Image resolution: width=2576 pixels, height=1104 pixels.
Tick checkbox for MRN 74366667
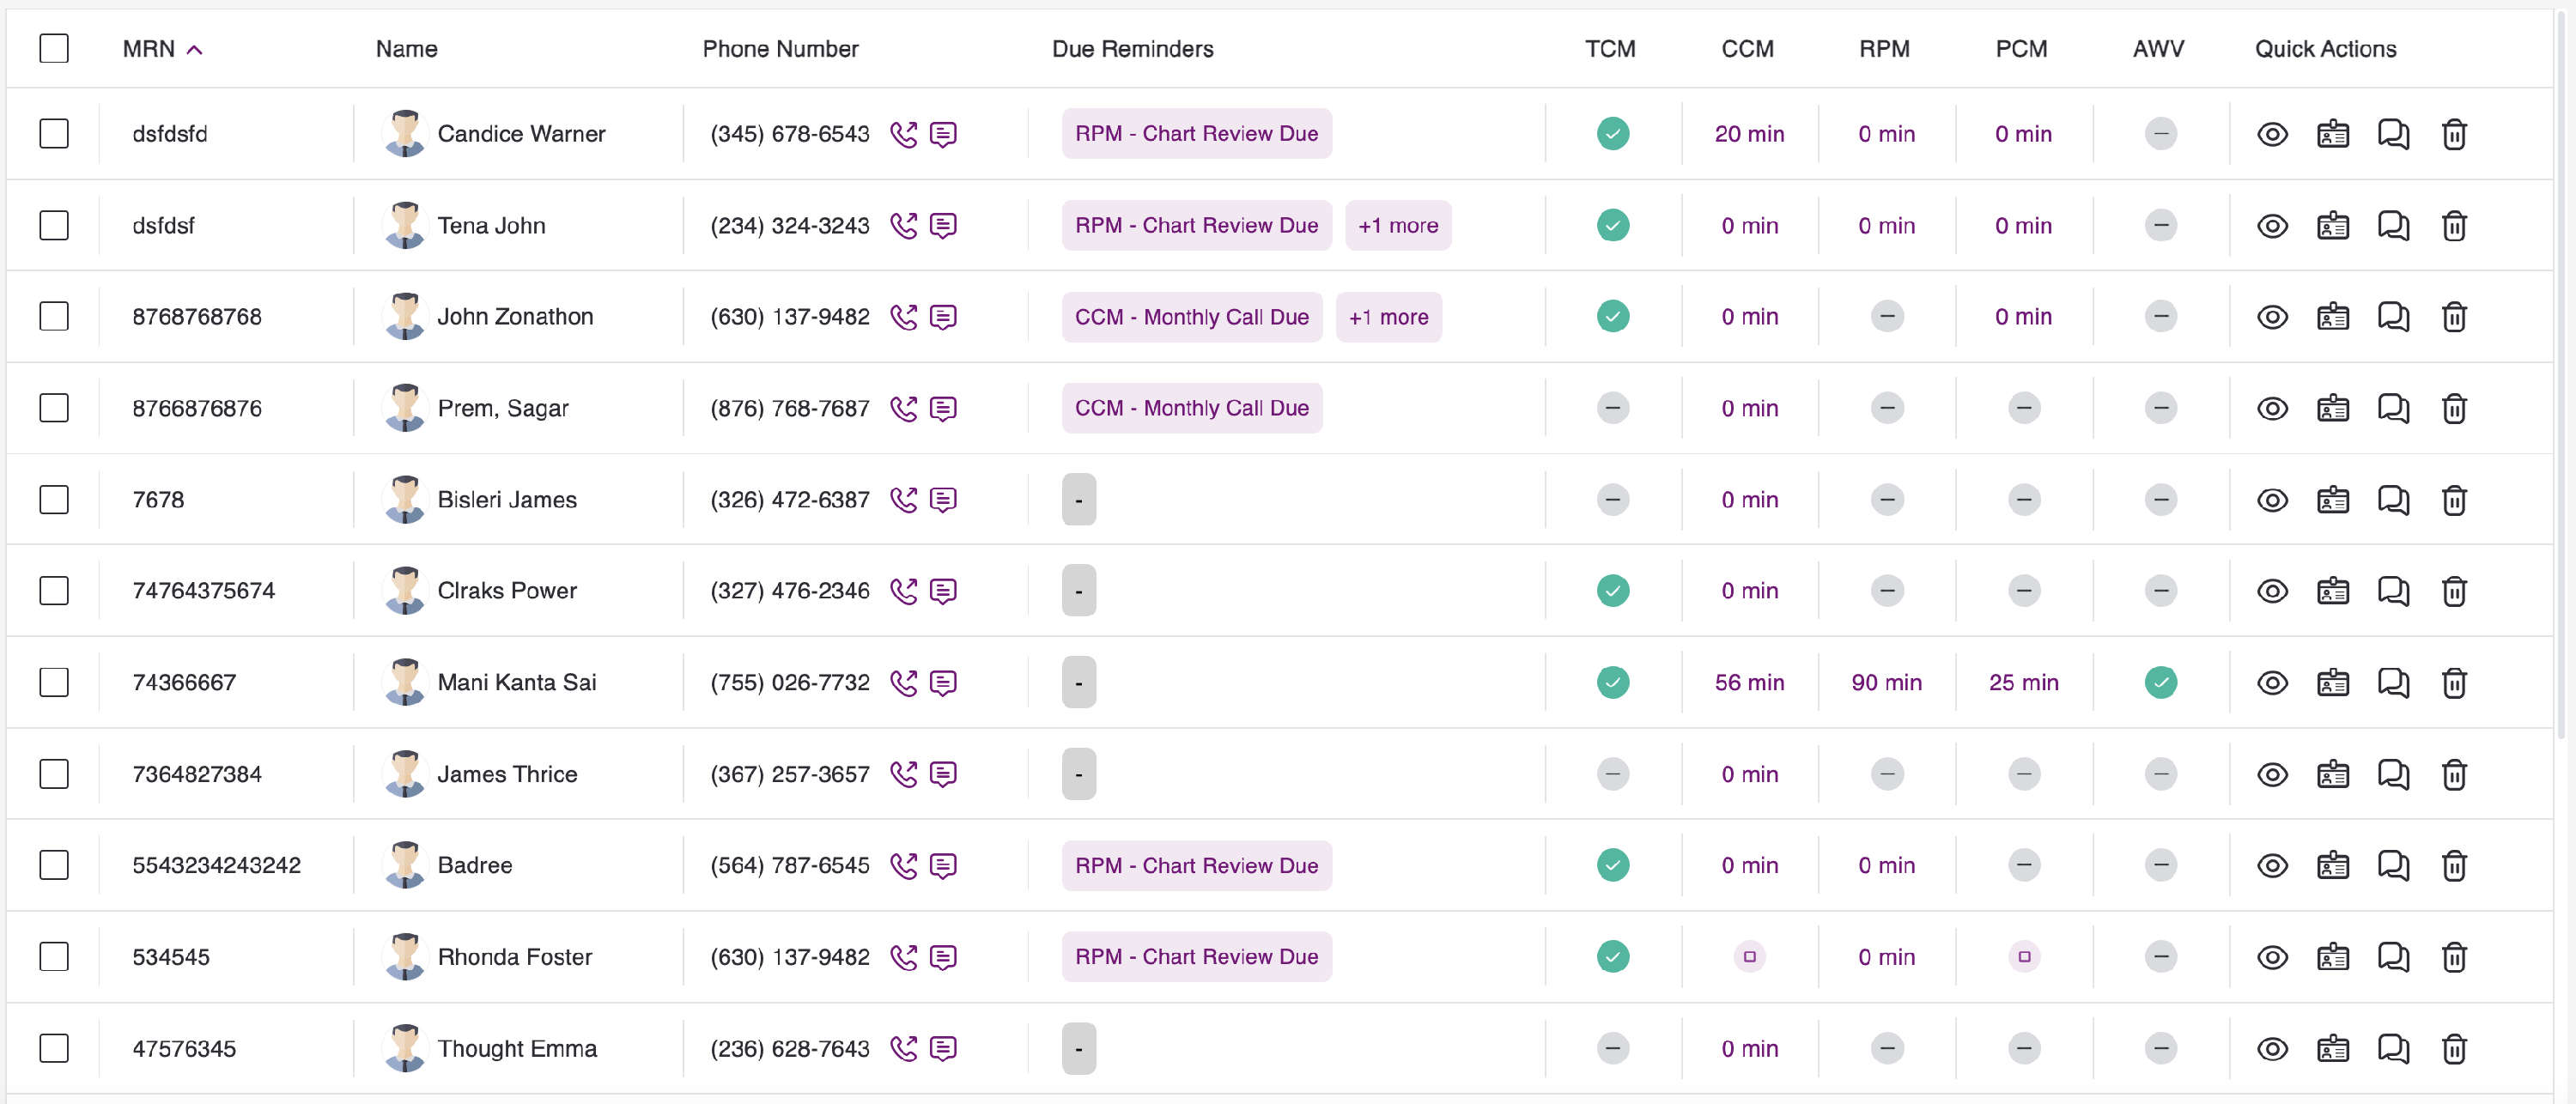click(x=54, y=683)
